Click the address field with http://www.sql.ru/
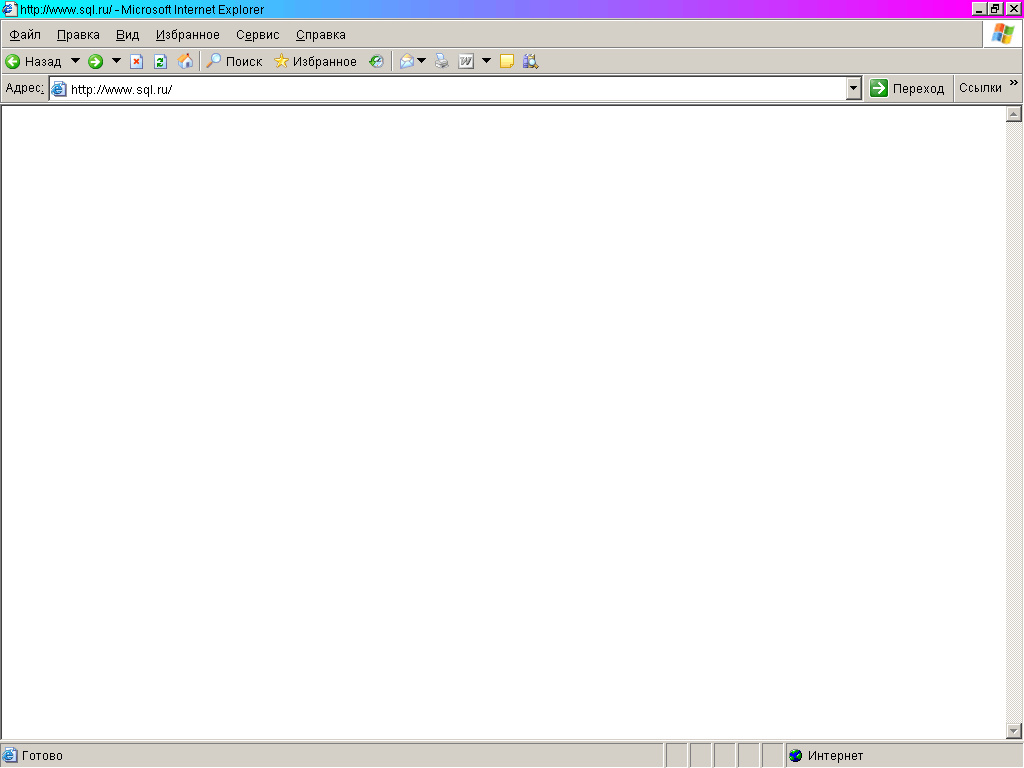 tap(450, 88)
